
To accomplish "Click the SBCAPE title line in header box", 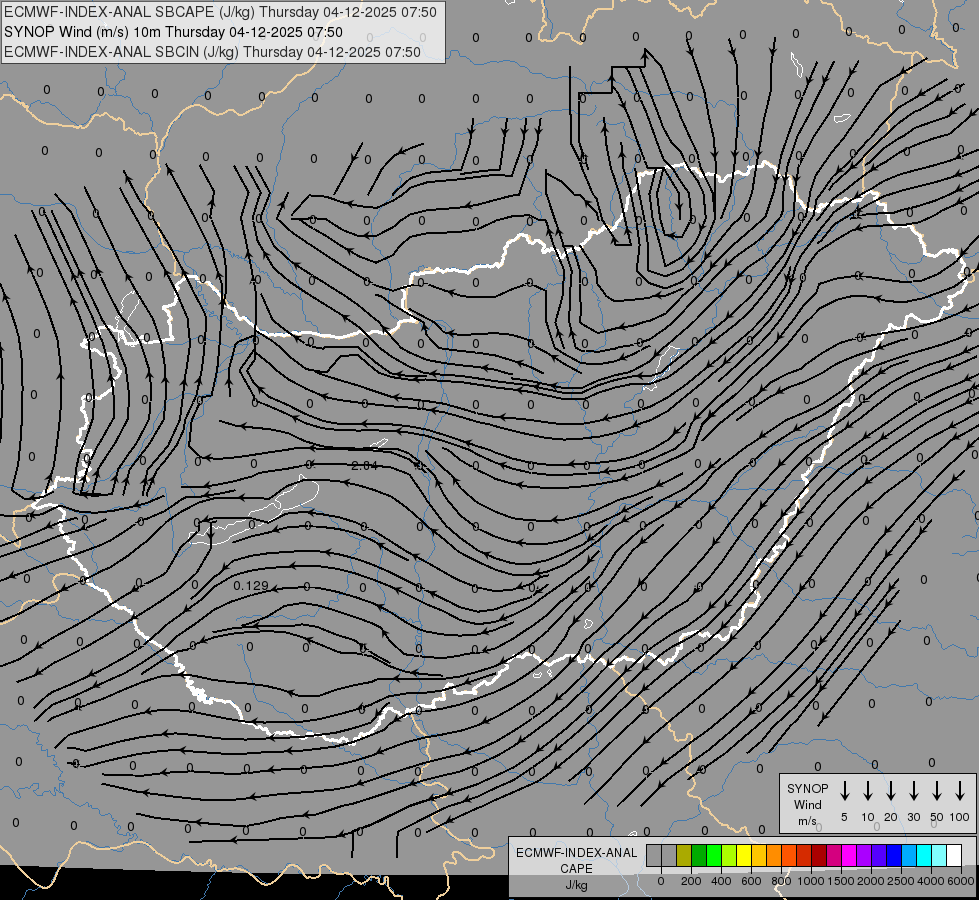I will 220,12.
